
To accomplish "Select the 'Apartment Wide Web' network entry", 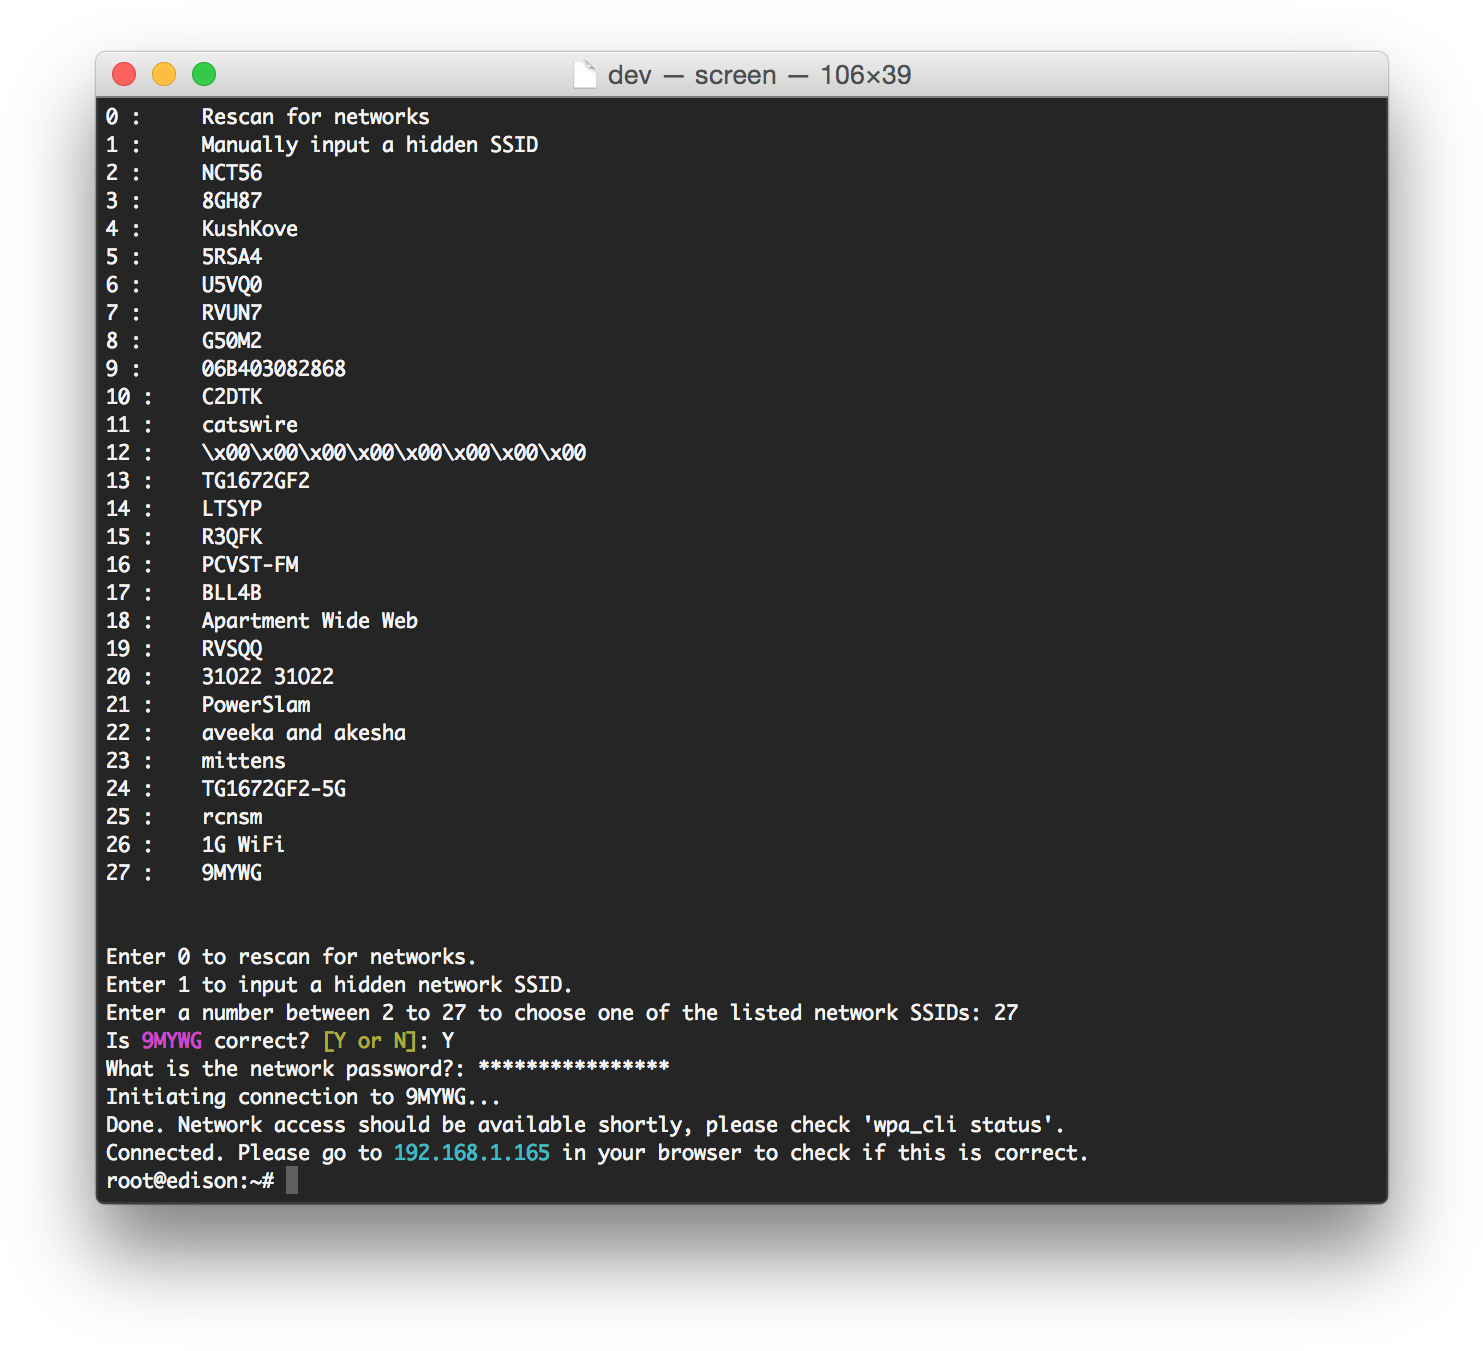I will (x=310, y=620).
